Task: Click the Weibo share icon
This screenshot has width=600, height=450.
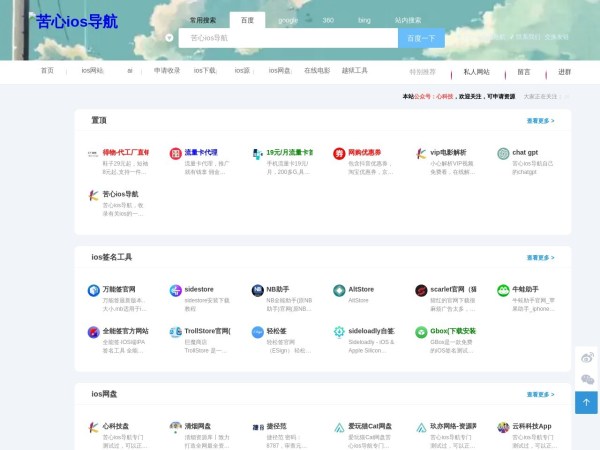Action: click(x=587, y=358)
